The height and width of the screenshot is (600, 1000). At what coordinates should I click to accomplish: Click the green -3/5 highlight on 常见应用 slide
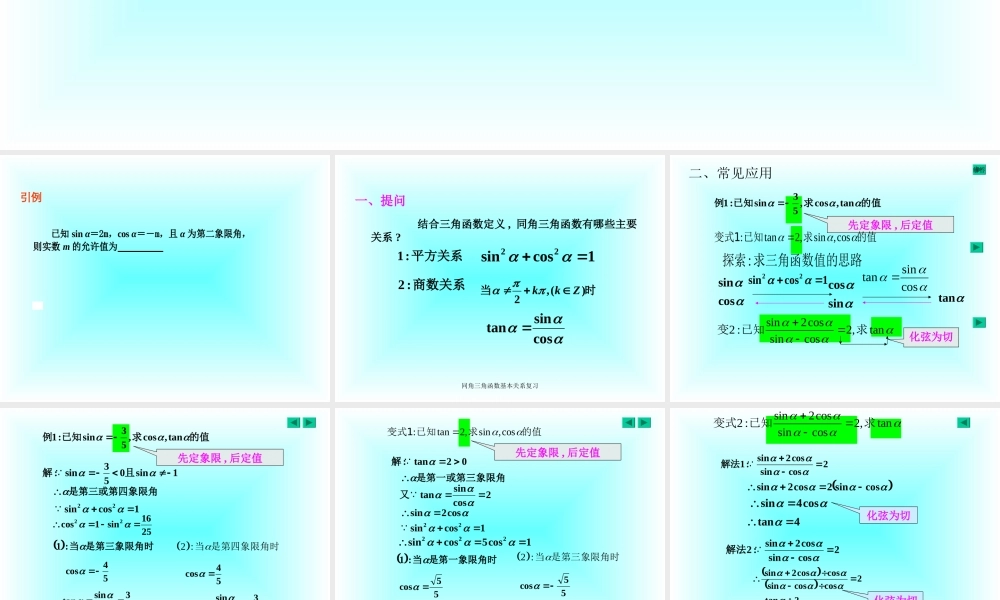tap(794, 208)
